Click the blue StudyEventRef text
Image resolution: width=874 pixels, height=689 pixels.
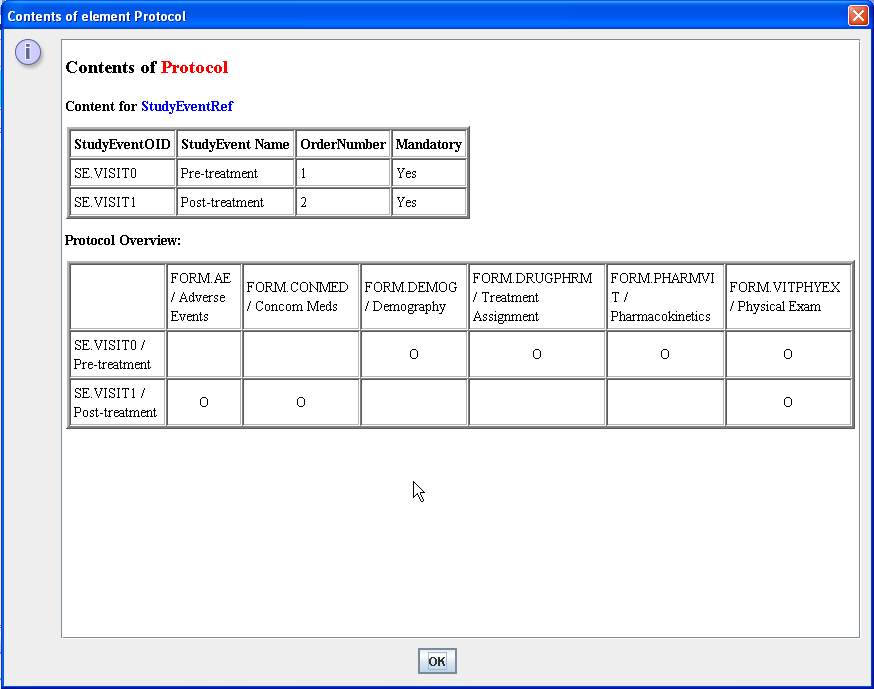coord(187,106)
